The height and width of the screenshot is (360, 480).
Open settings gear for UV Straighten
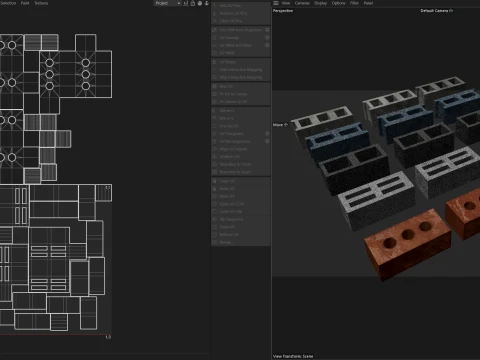(x=267, y=134)
